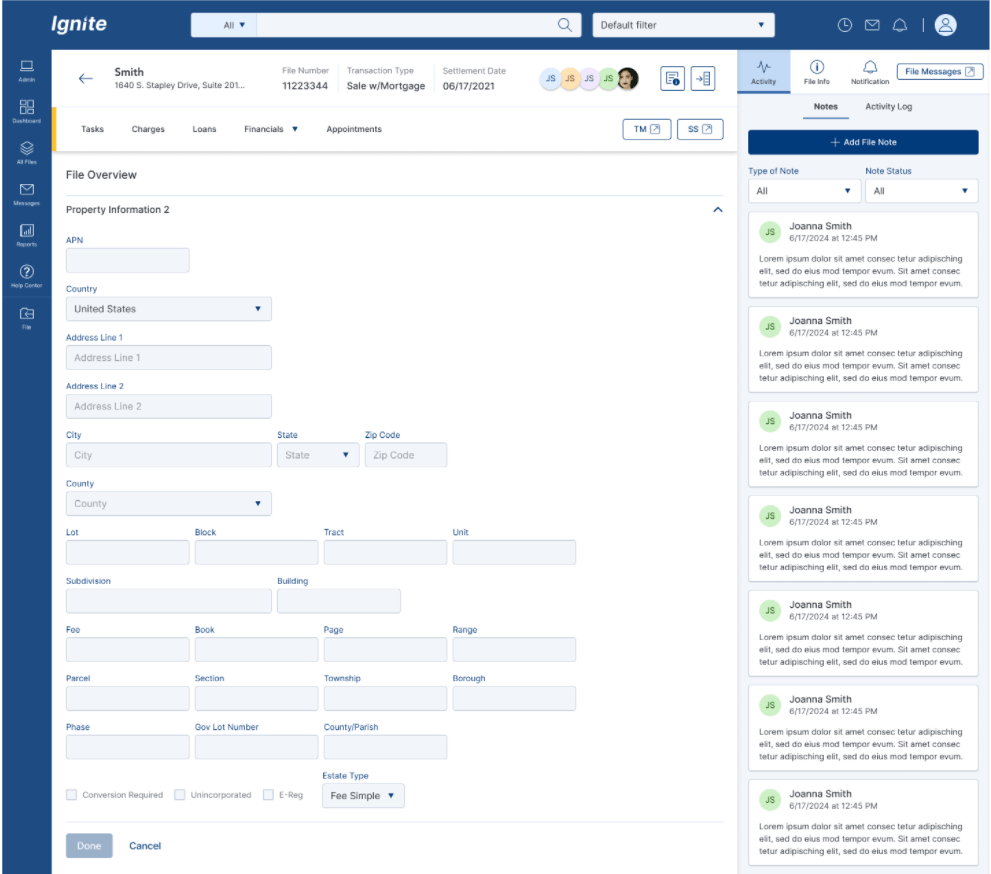Viewport: 991px width, 874px height.
Task: Open the Estate Type dropdown
Action: pos(363,795)
